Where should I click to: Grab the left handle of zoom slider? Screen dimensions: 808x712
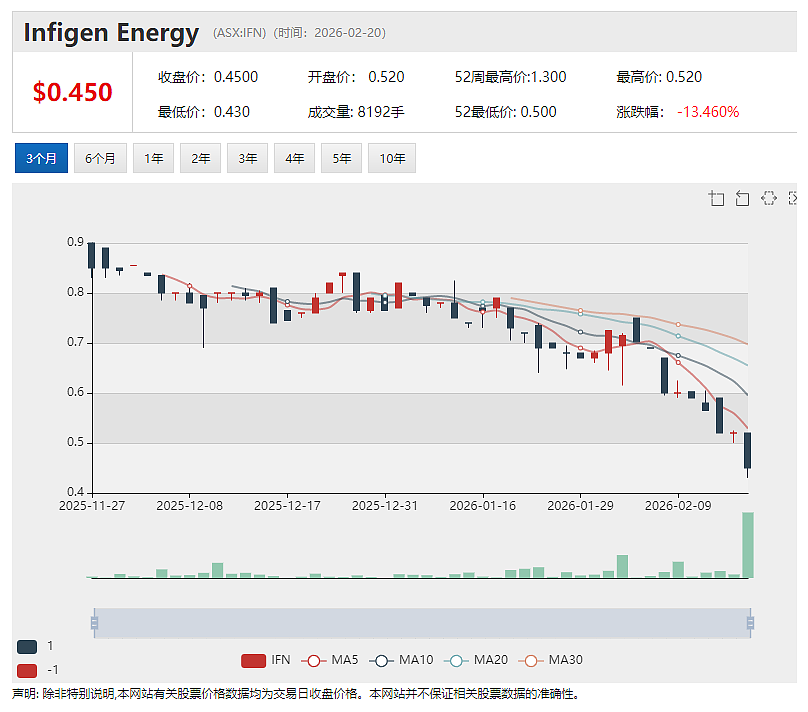(x=94, y=623)
